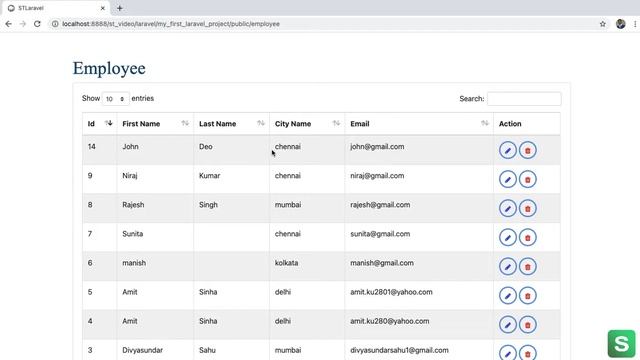Select the sunita@gmail.com email cell
Image resolution: width=640 pixels, height=360 pixels.
click(419, 238)
